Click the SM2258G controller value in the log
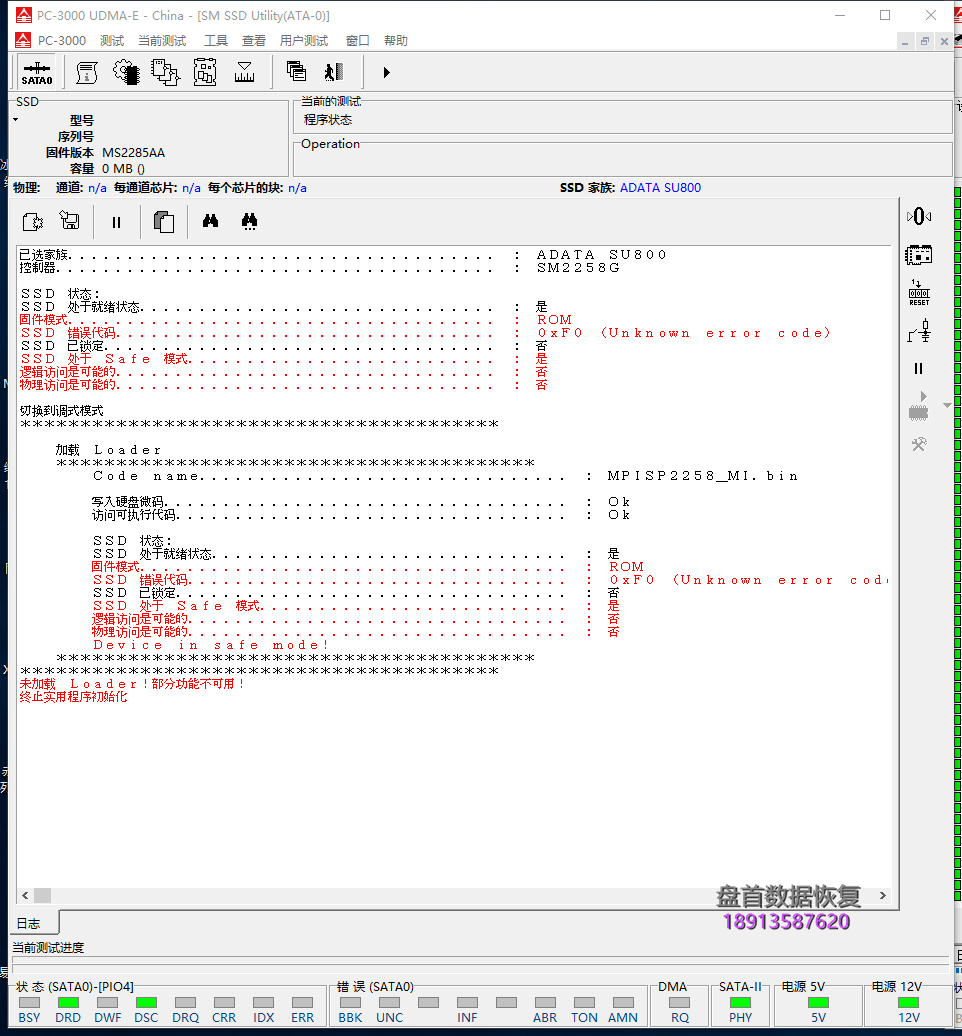Viewport: 962px width, 1036px height. pyautogui.click(x=578, y=268)
